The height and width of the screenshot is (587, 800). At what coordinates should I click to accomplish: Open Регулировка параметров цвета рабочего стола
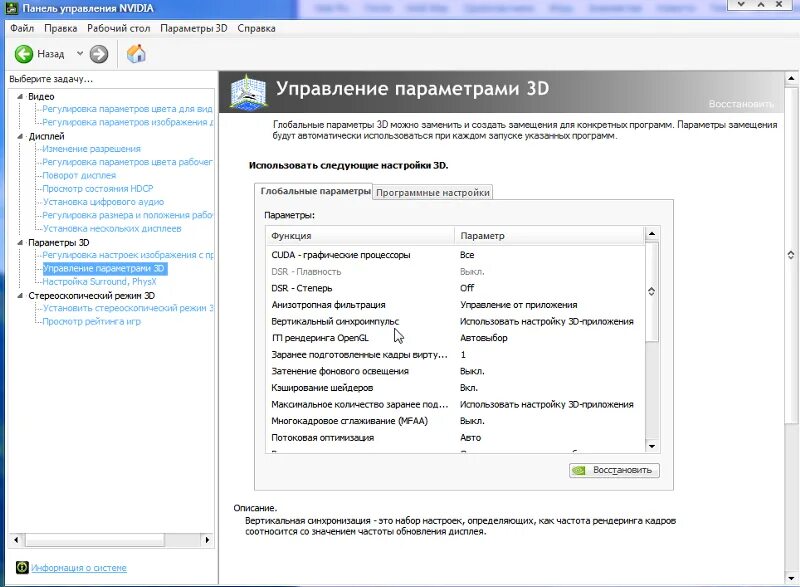(x=127, y=162)
